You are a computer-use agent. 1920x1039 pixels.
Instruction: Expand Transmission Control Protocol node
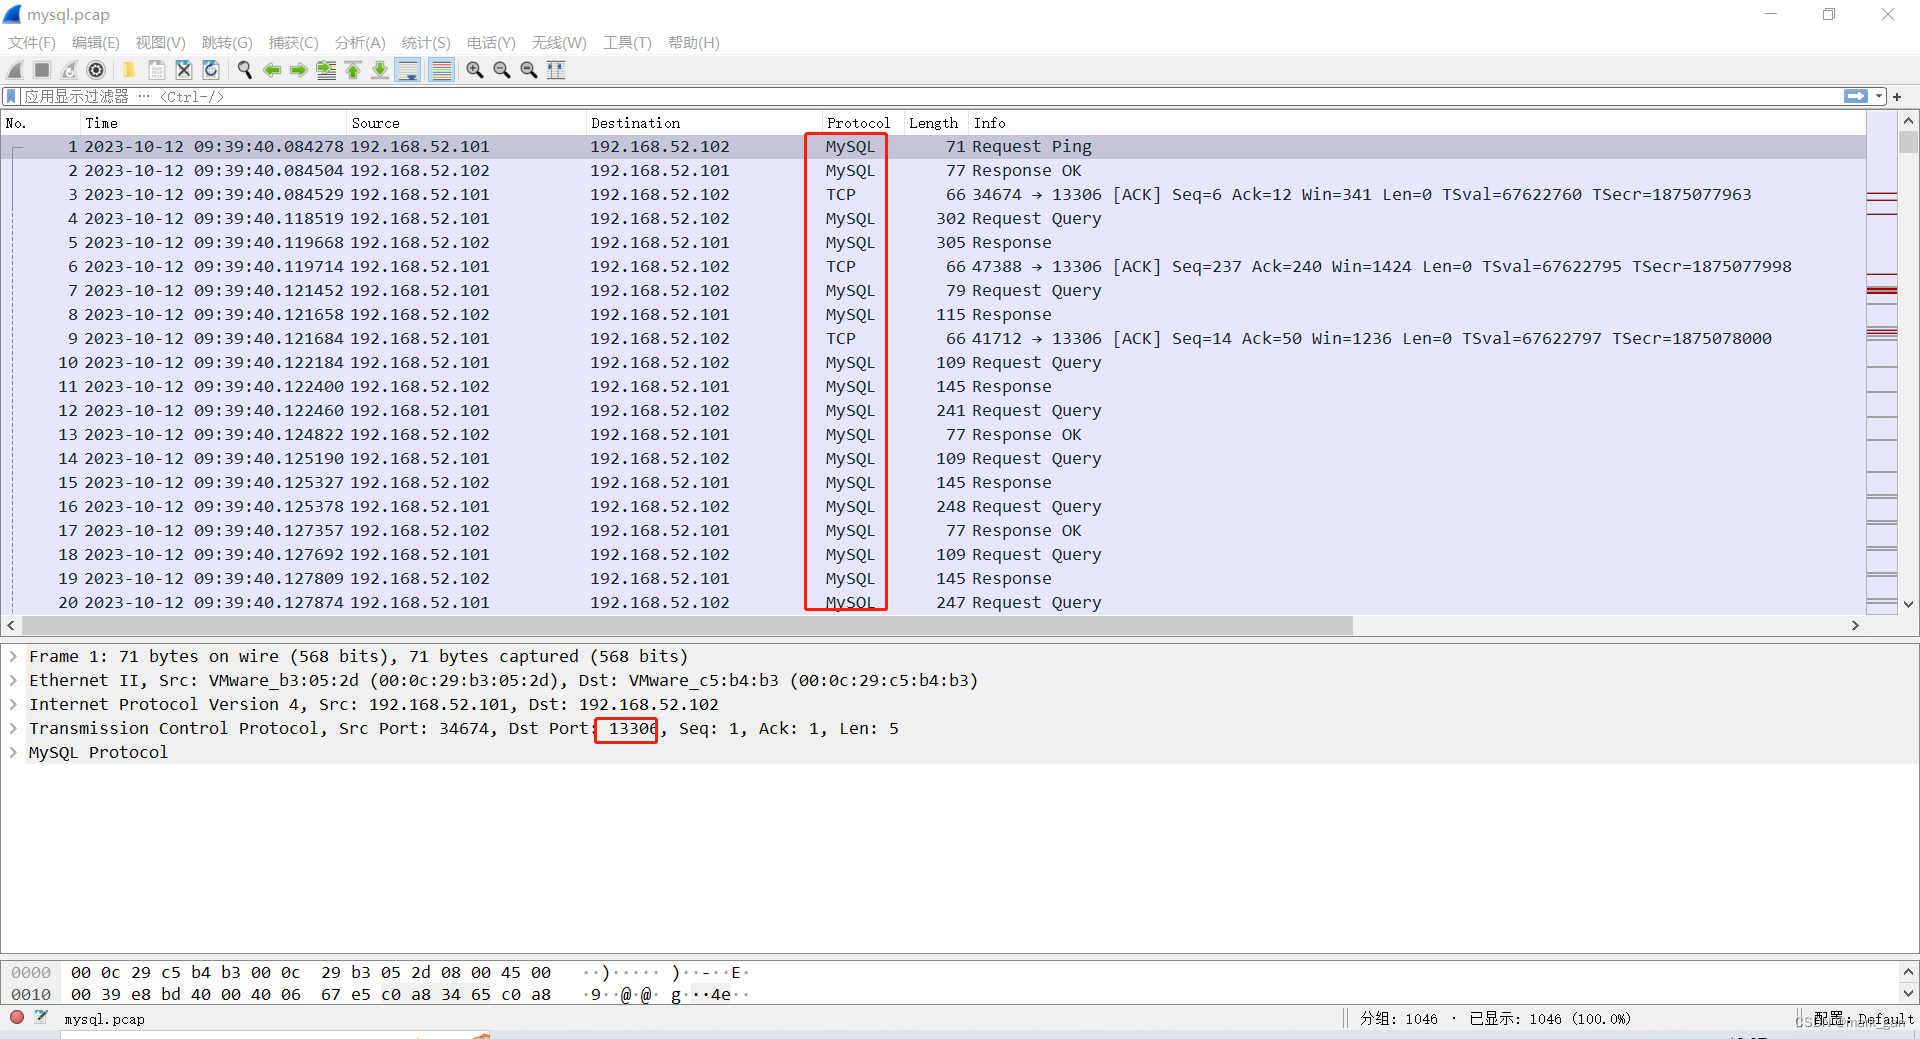click(13, 729)
